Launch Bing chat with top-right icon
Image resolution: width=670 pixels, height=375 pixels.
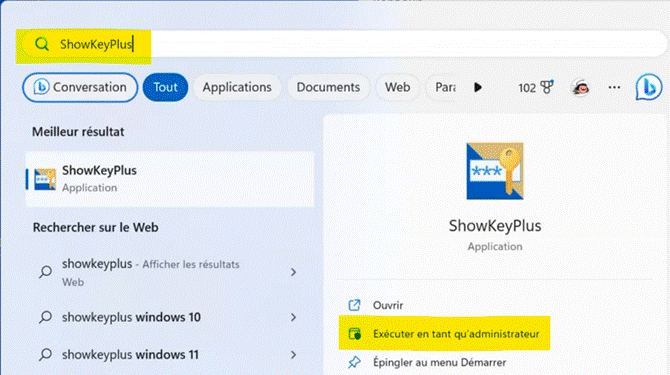pos(649,87)
